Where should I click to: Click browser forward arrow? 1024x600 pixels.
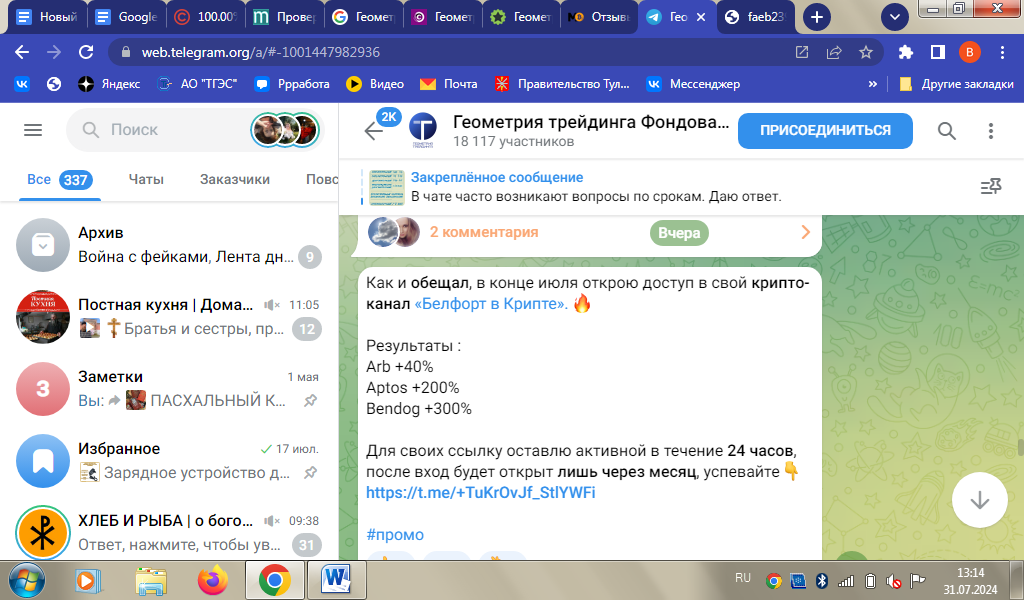[54, 52]
